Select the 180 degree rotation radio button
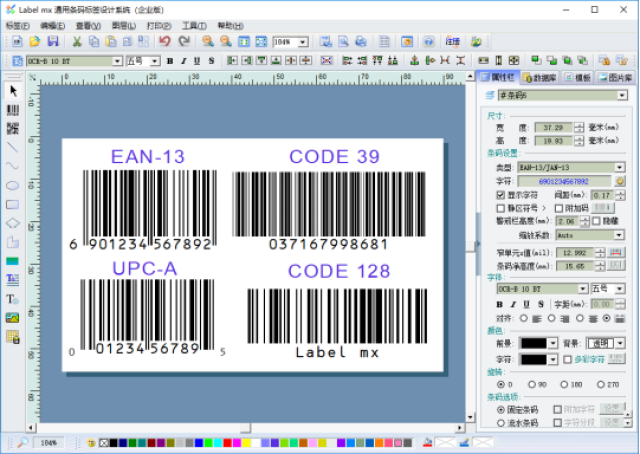This screenshot has height=454, width=640. tap(564, 384)
